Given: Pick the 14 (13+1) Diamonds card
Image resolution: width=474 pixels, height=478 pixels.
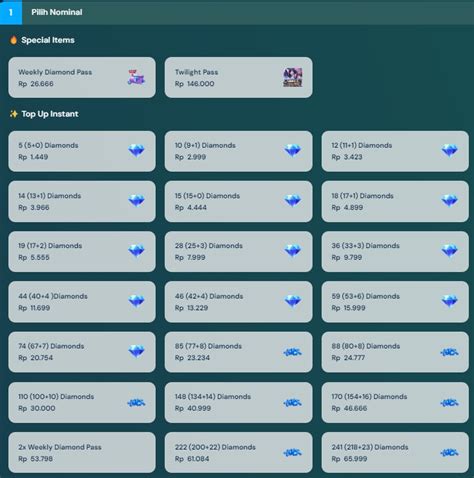Looking at the screenshot, I should [82, 201].
